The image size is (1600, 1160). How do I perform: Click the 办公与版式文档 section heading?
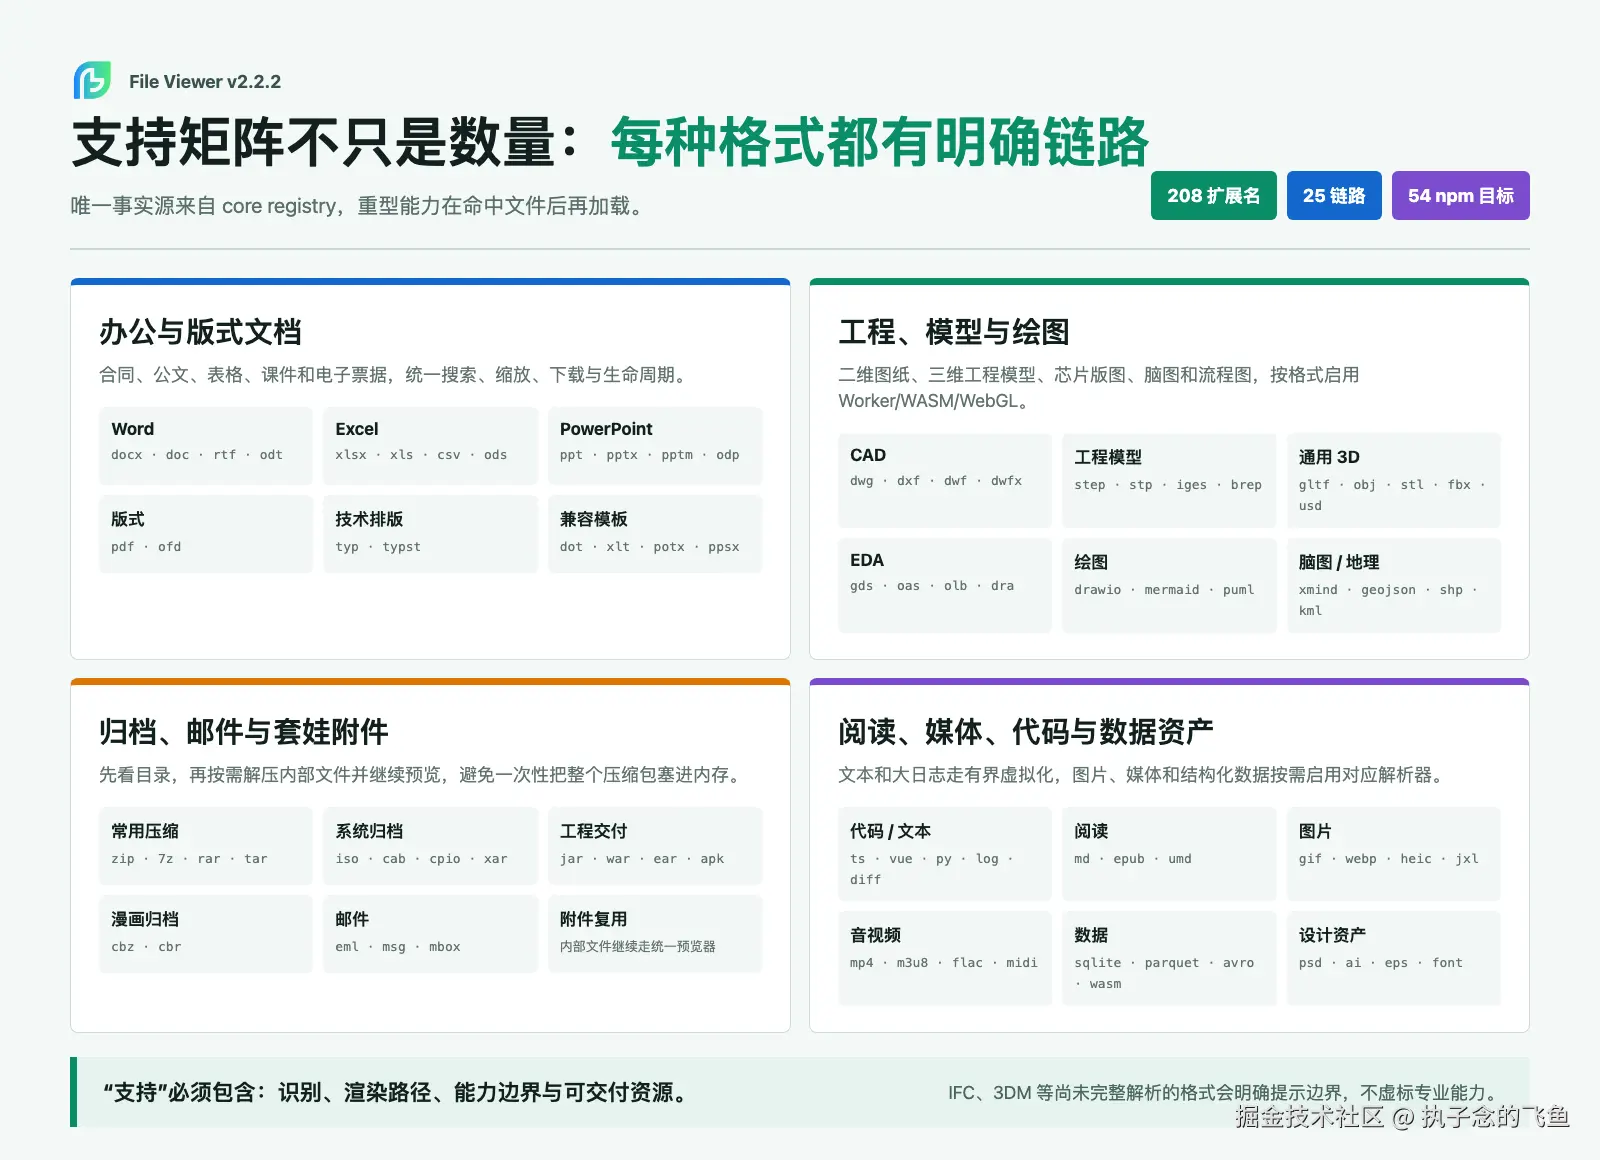200,332
